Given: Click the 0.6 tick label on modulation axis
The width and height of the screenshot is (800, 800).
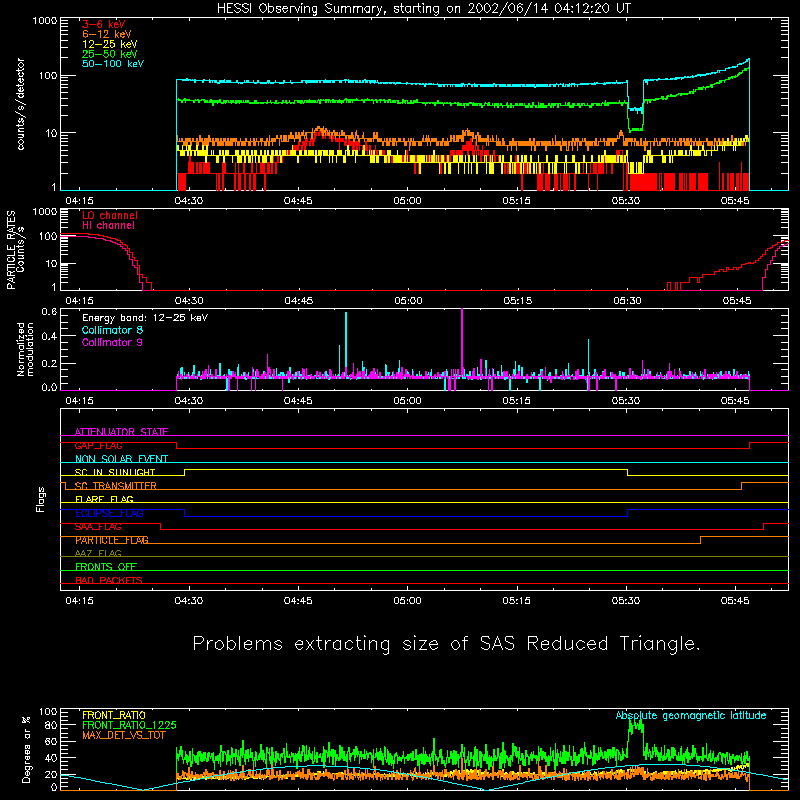Looking at the screenshot, I should 49,312.
